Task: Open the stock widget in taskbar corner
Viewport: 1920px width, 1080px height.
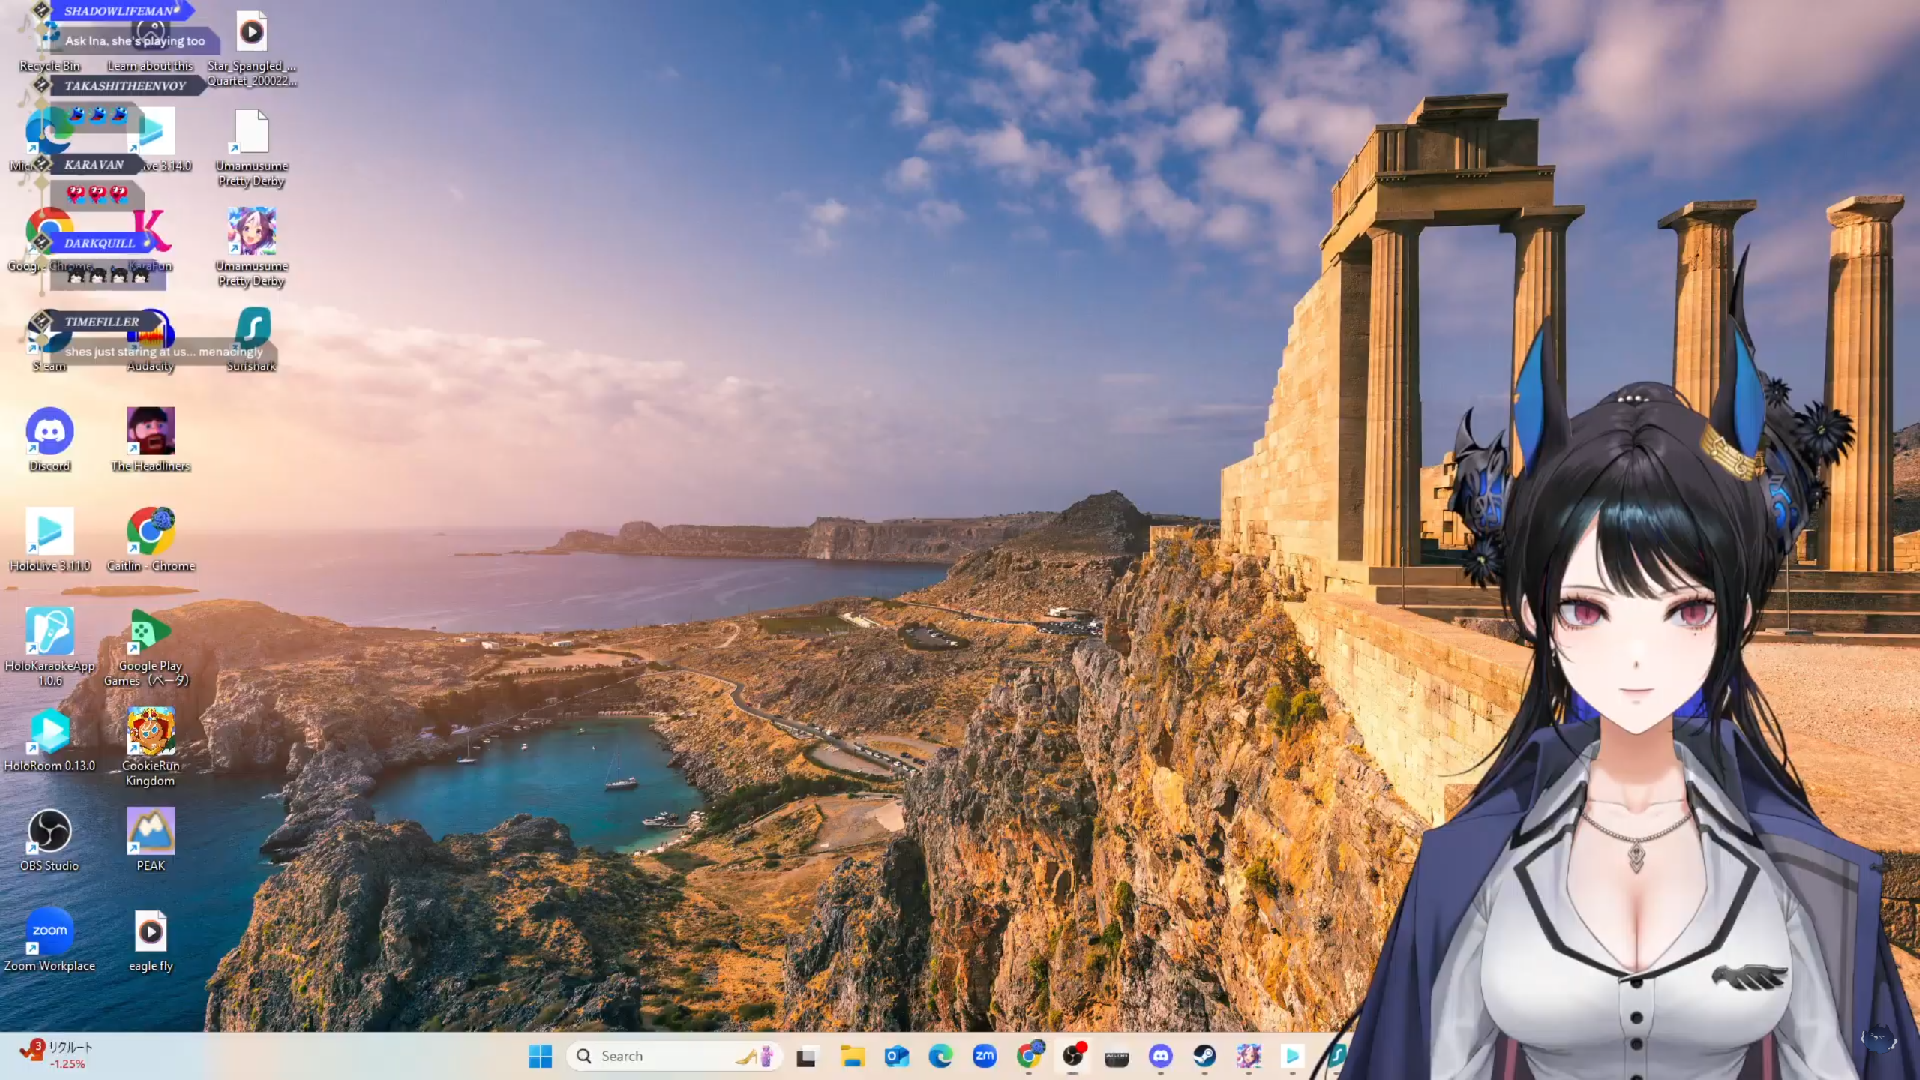Action: click(x=56, y=1054)
